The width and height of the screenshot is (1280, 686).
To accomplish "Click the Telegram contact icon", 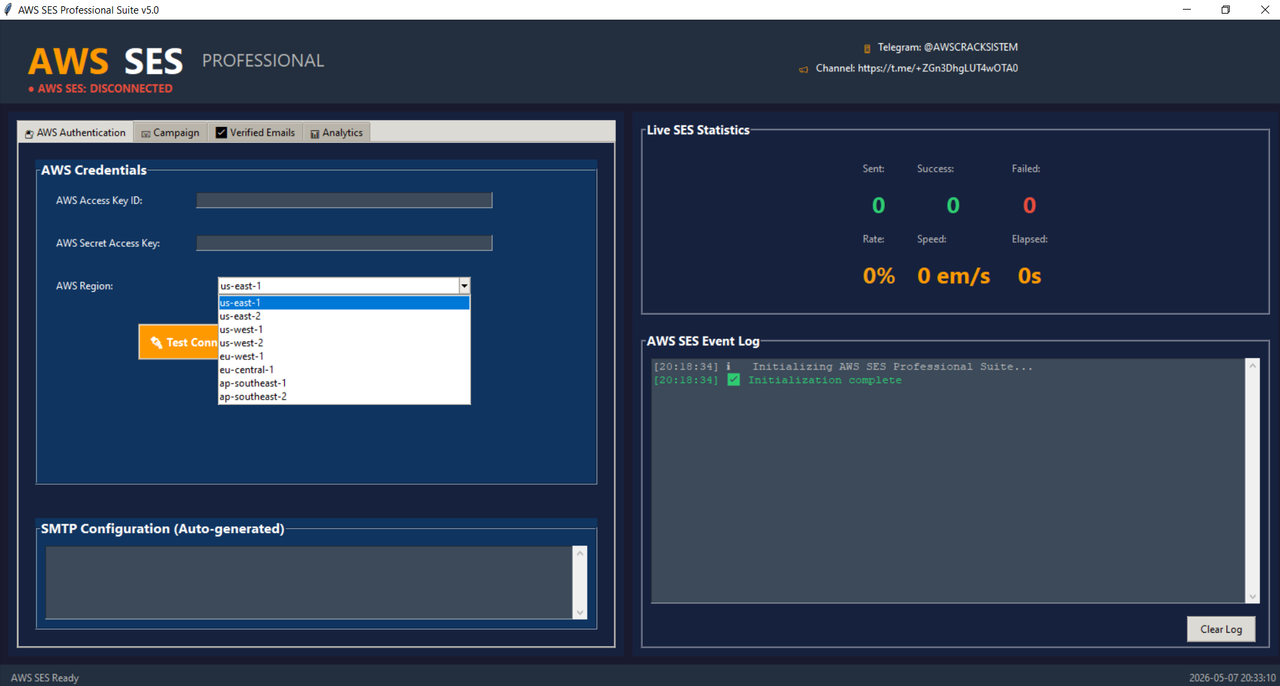I will (867, 48).
